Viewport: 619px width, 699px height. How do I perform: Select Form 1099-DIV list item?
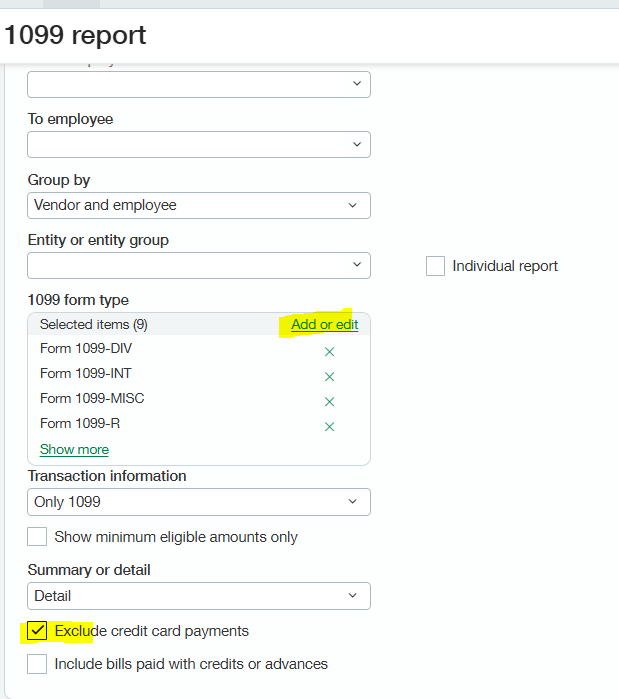[86, 348]
